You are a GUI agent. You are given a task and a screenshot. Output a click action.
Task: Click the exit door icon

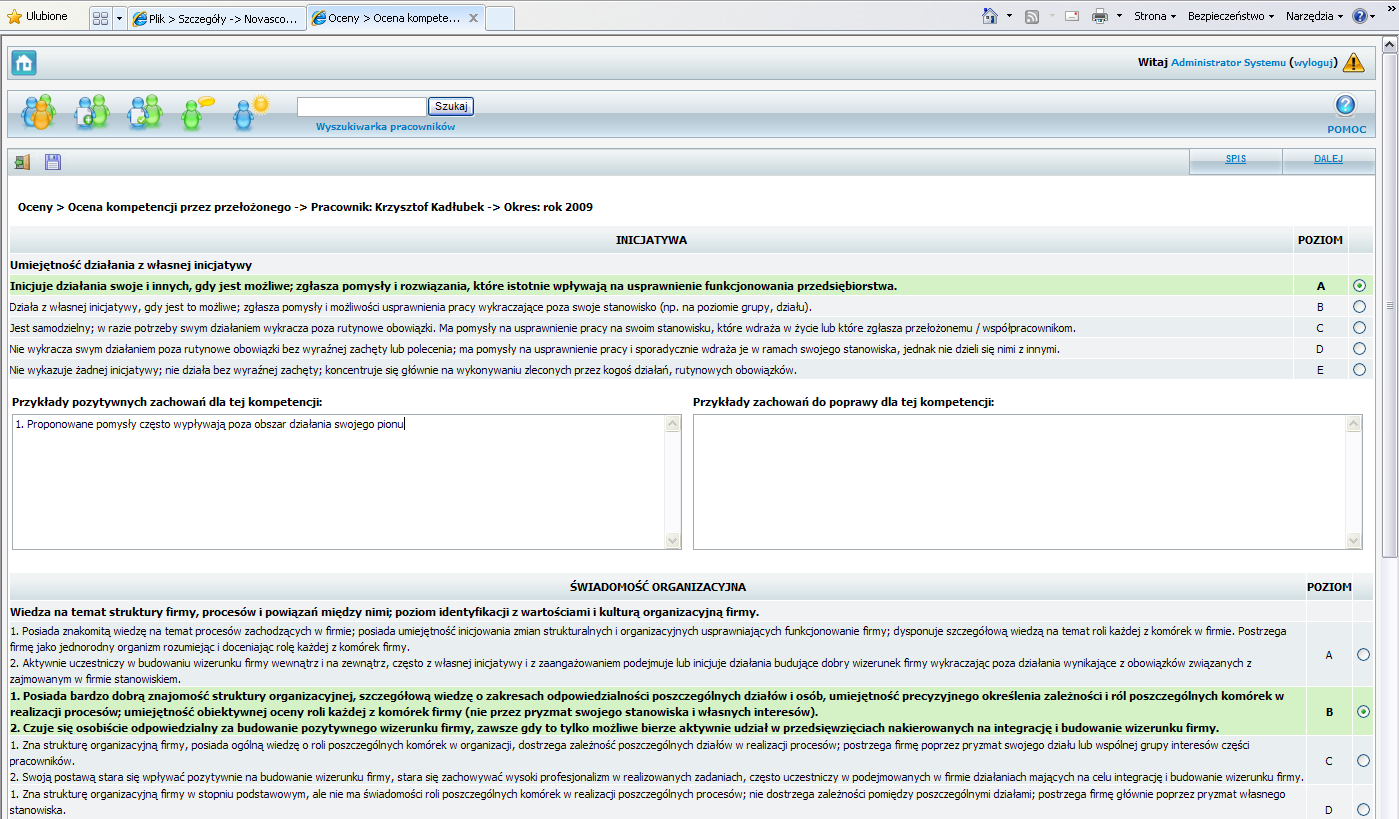coord(22,162)
